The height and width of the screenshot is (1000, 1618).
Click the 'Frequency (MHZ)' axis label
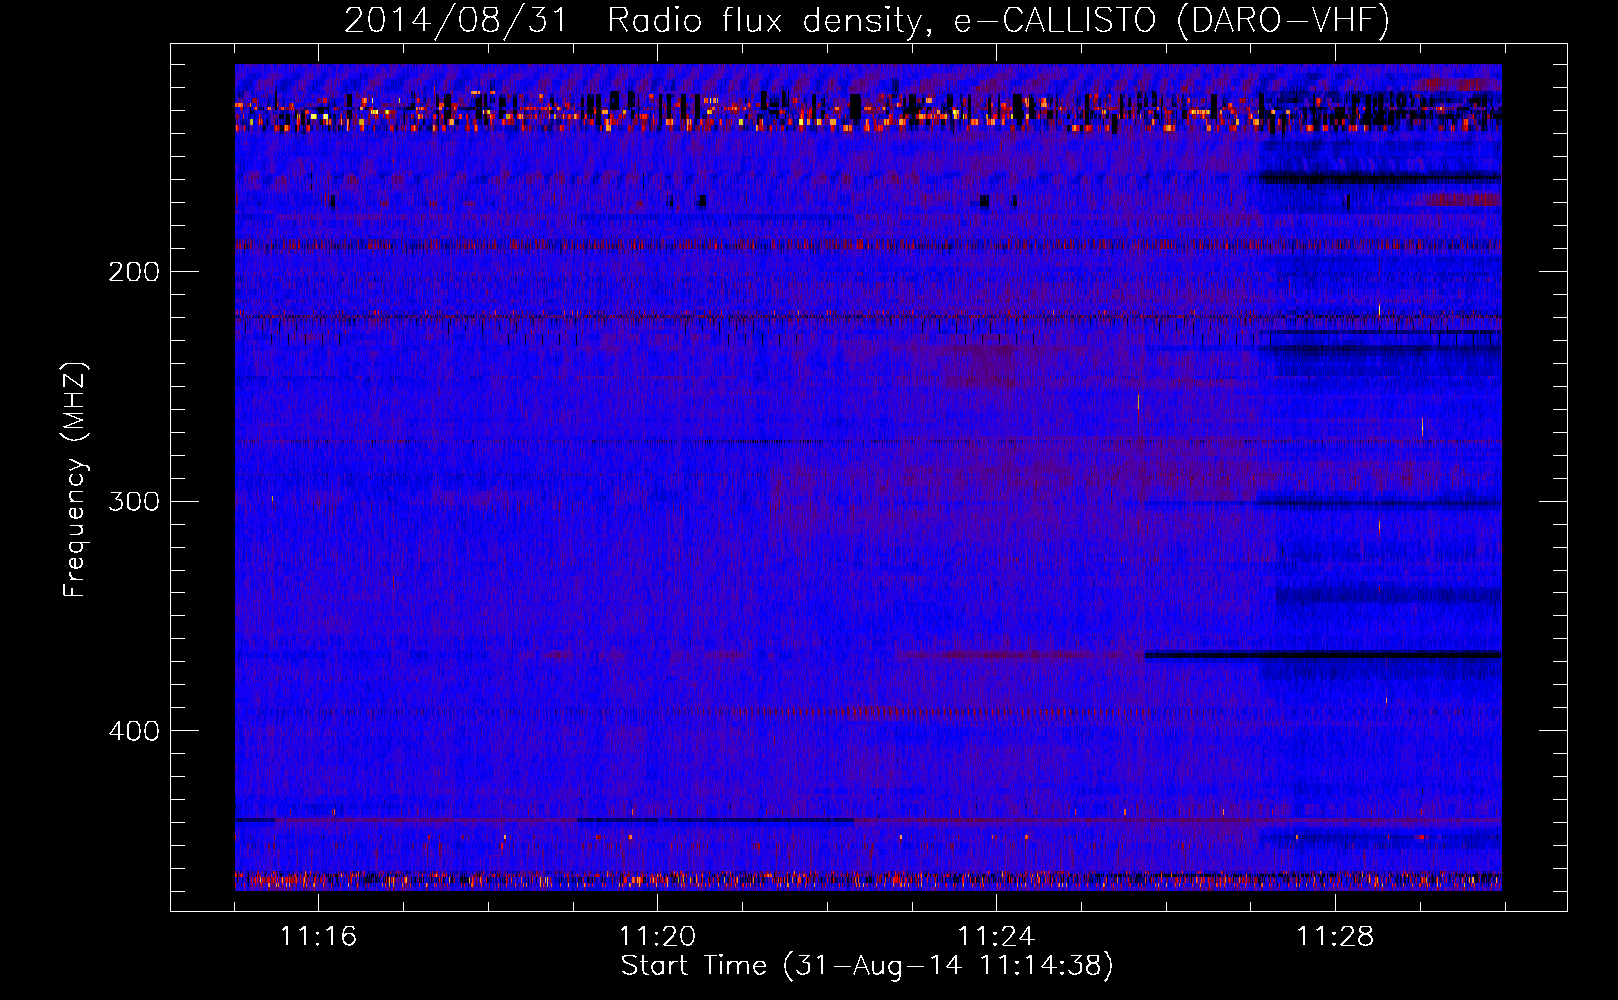(x=75, y=479)
